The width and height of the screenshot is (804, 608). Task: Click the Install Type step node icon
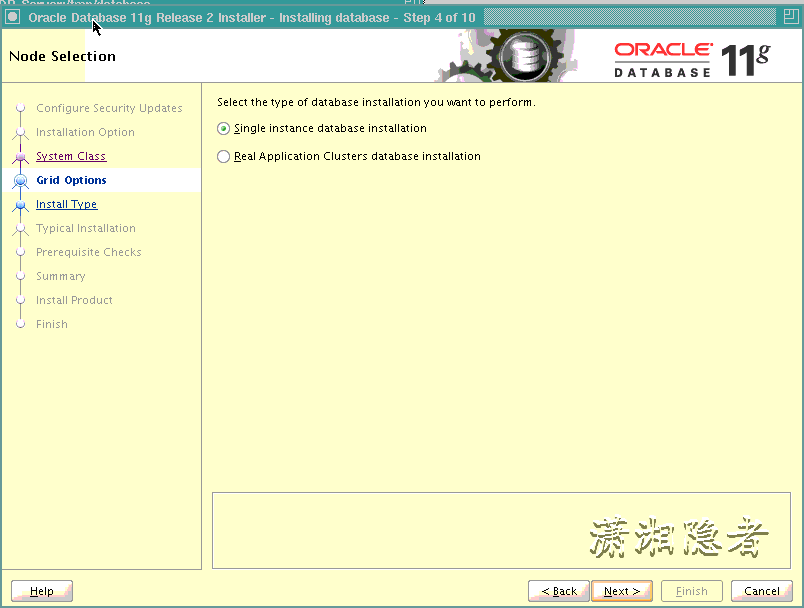[20, 204]
